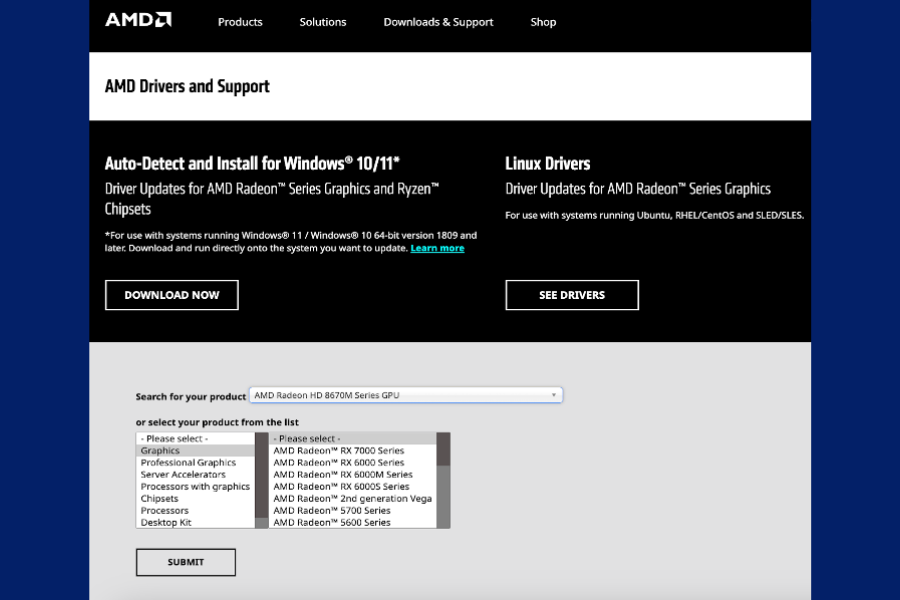This screenshot has height=600, width=900.
Task: Choose Processors with graphics category
Action: (x=195, y=487)
